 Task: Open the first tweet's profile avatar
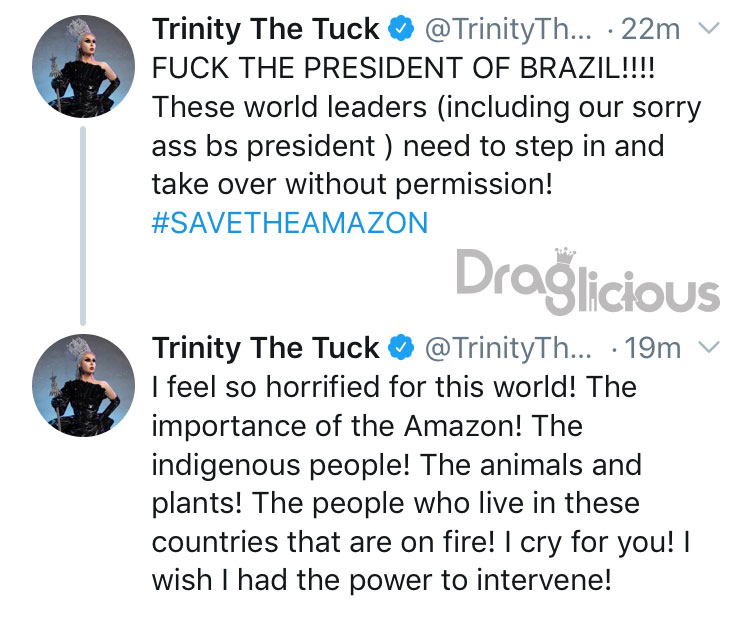click(x=83, y=66)
